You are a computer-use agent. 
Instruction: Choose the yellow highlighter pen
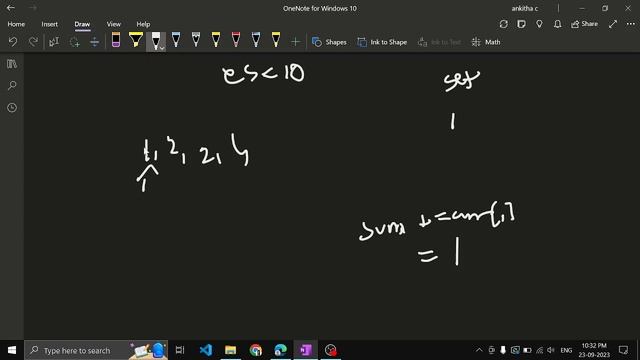136,40
